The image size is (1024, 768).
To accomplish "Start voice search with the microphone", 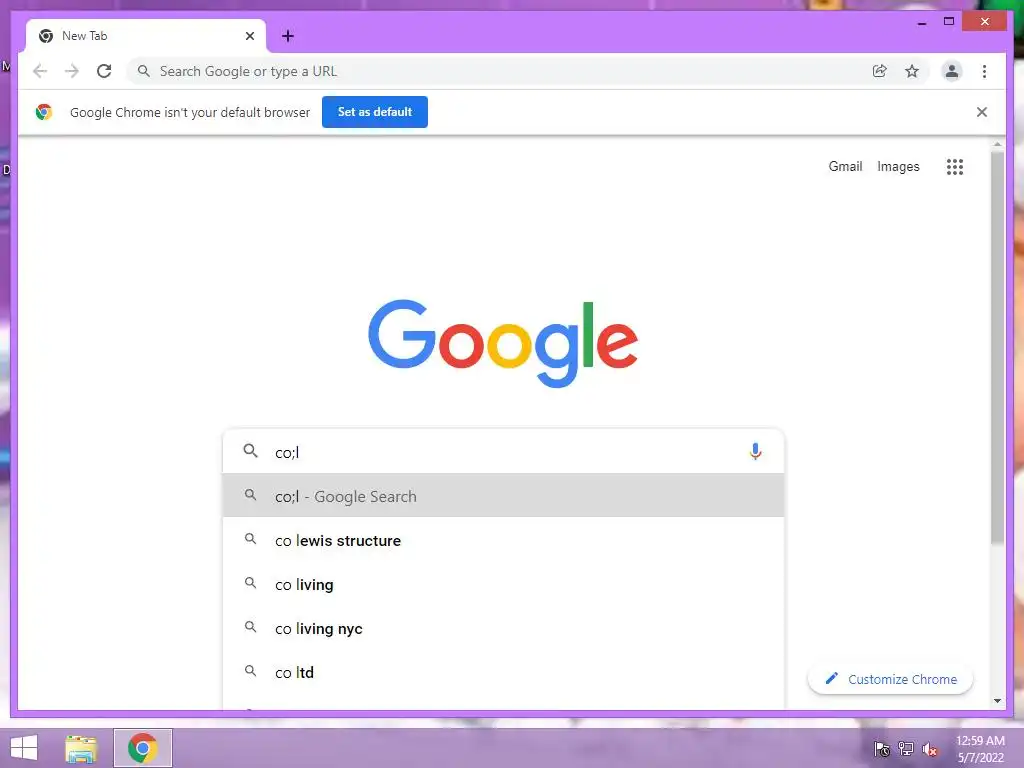I will tap(755, 451).
